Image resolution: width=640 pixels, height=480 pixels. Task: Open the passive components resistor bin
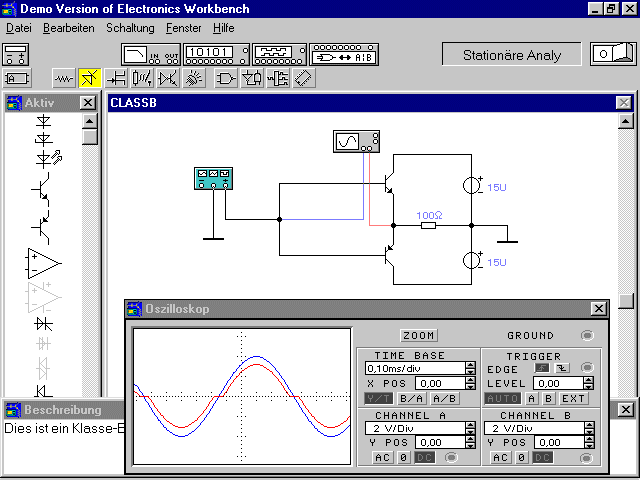pos(65,78)
